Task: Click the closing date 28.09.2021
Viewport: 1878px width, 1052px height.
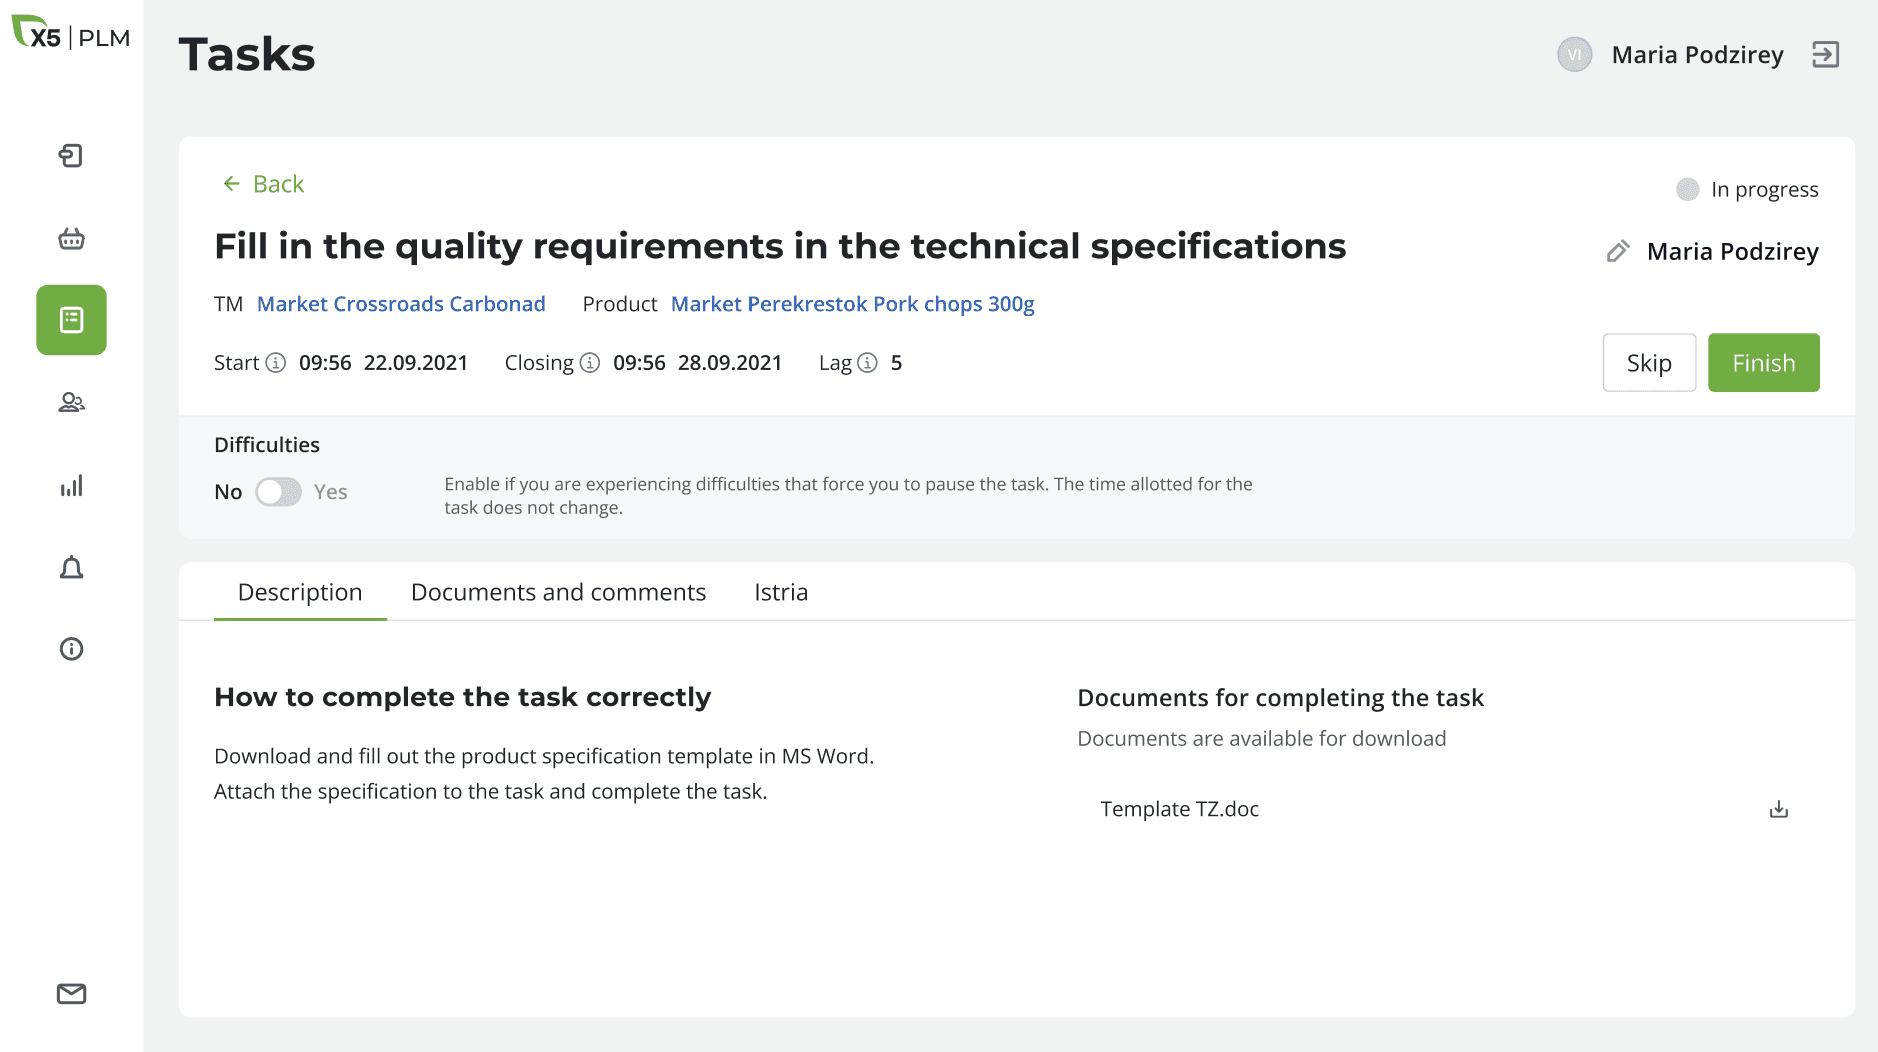Action: 730,363
